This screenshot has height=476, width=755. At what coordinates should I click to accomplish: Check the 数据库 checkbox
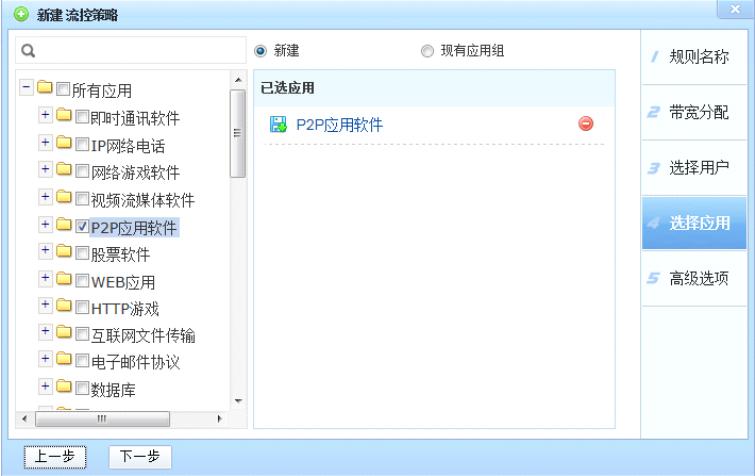(x=82, y=387)
